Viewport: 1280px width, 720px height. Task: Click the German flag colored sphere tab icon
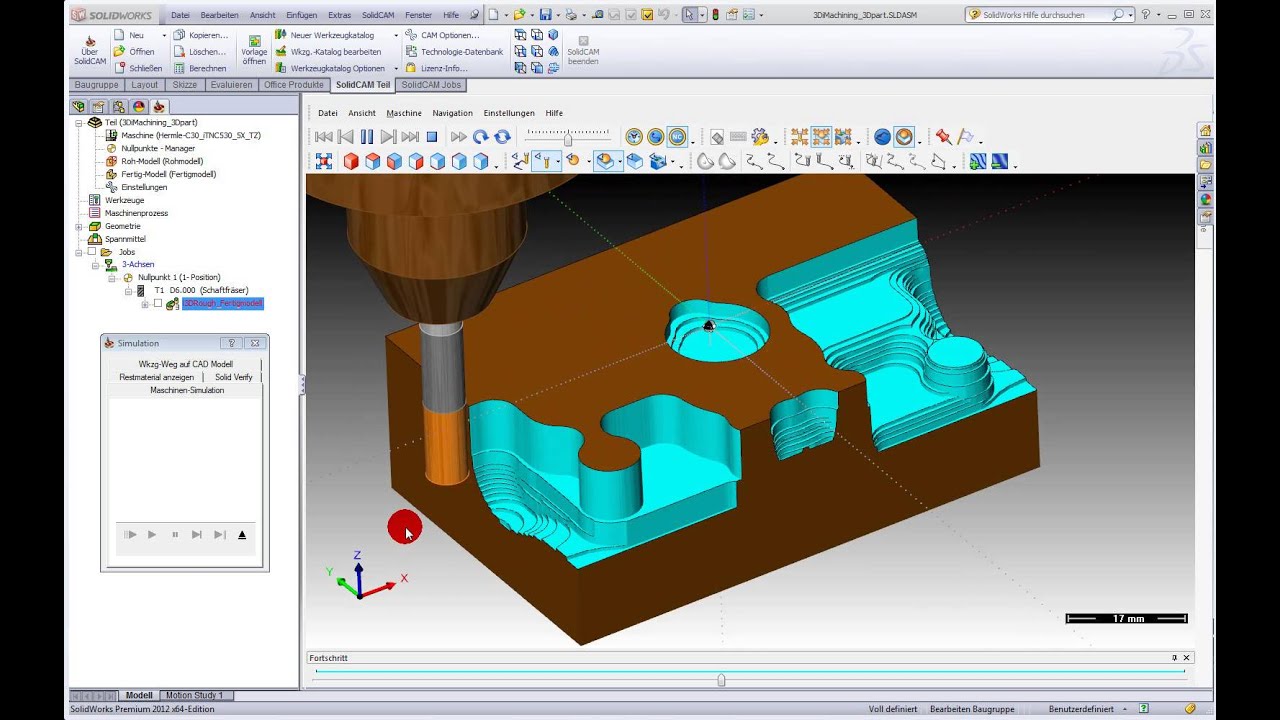[x=139, y=106]
